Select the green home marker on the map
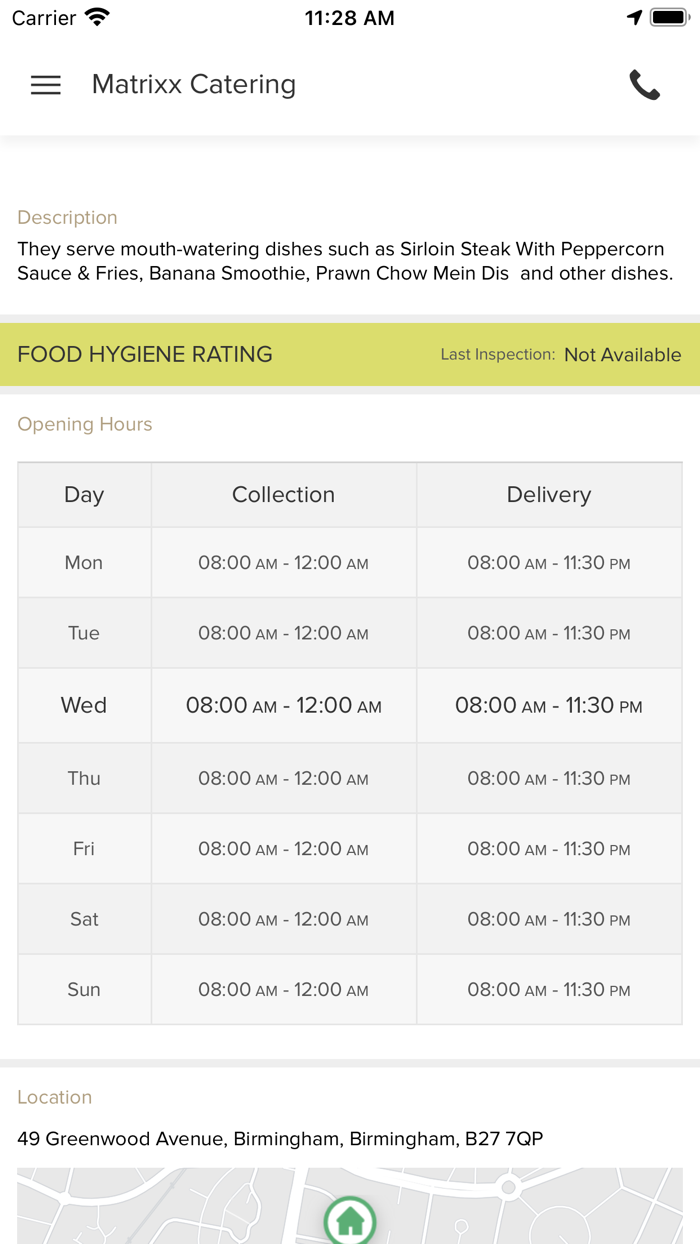 (349, 1220)
